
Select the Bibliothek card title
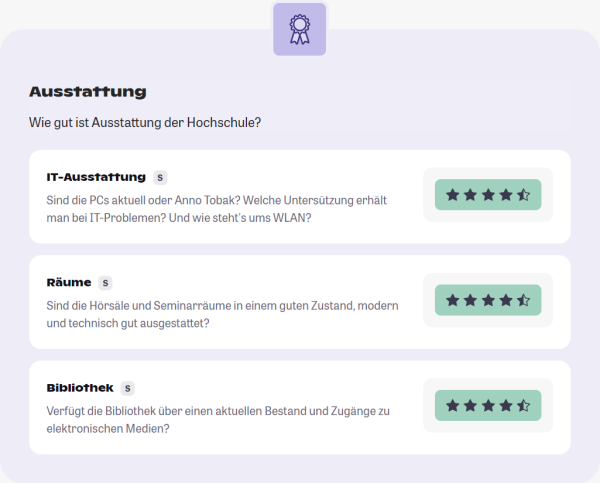pos(80,388)
